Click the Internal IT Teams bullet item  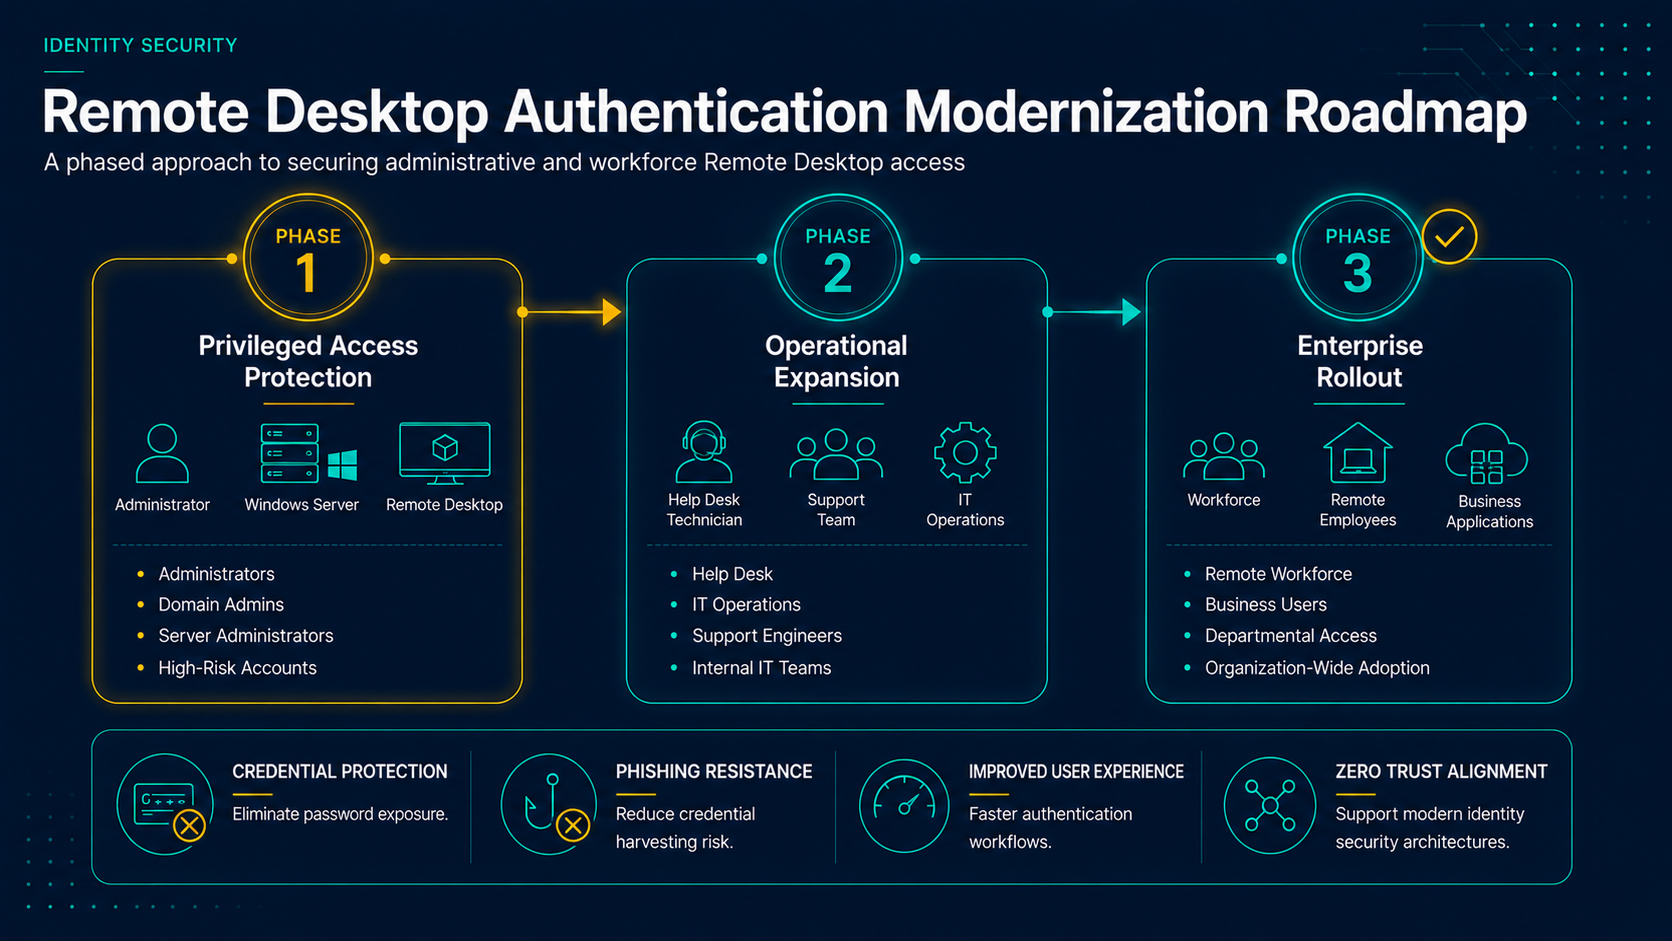pos(761,668)
